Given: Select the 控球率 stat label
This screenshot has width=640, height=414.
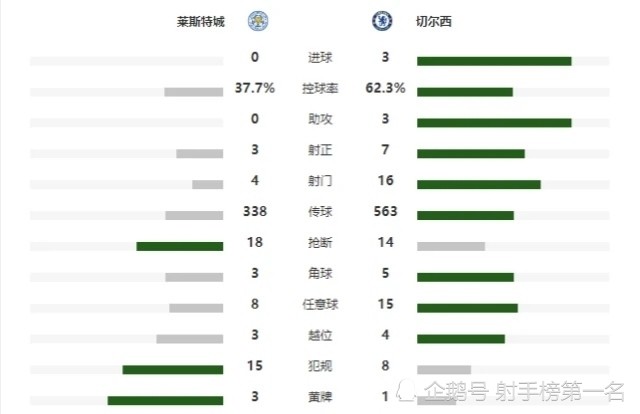Looking at the screenshot, I should pyautogui.click(x=320, y=88).
